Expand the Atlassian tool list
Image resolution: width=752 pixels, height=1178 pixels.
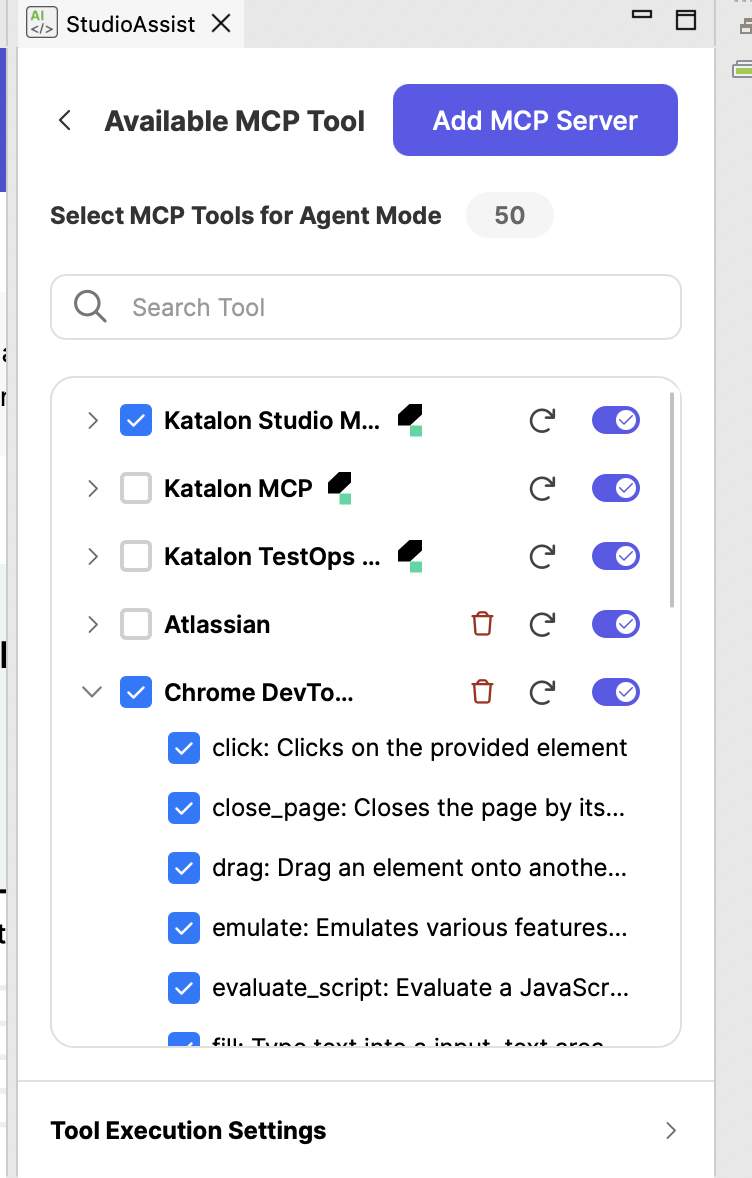click(x=92, y=624)
